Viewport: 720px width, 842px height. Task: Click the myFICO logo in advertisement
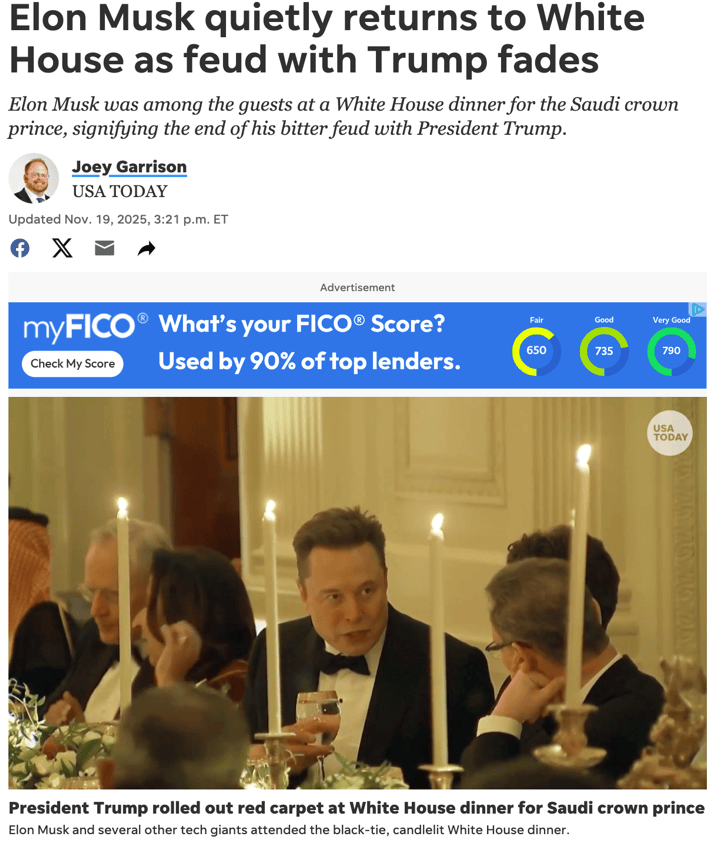tap(85, 326)
